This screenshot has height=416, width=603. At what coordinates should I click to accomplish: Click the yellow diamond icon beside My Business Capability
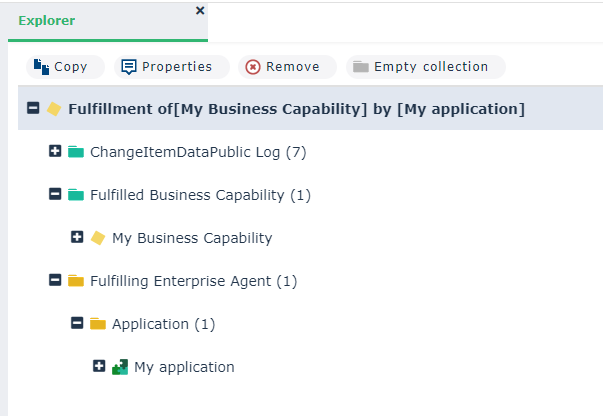point(98,238)
